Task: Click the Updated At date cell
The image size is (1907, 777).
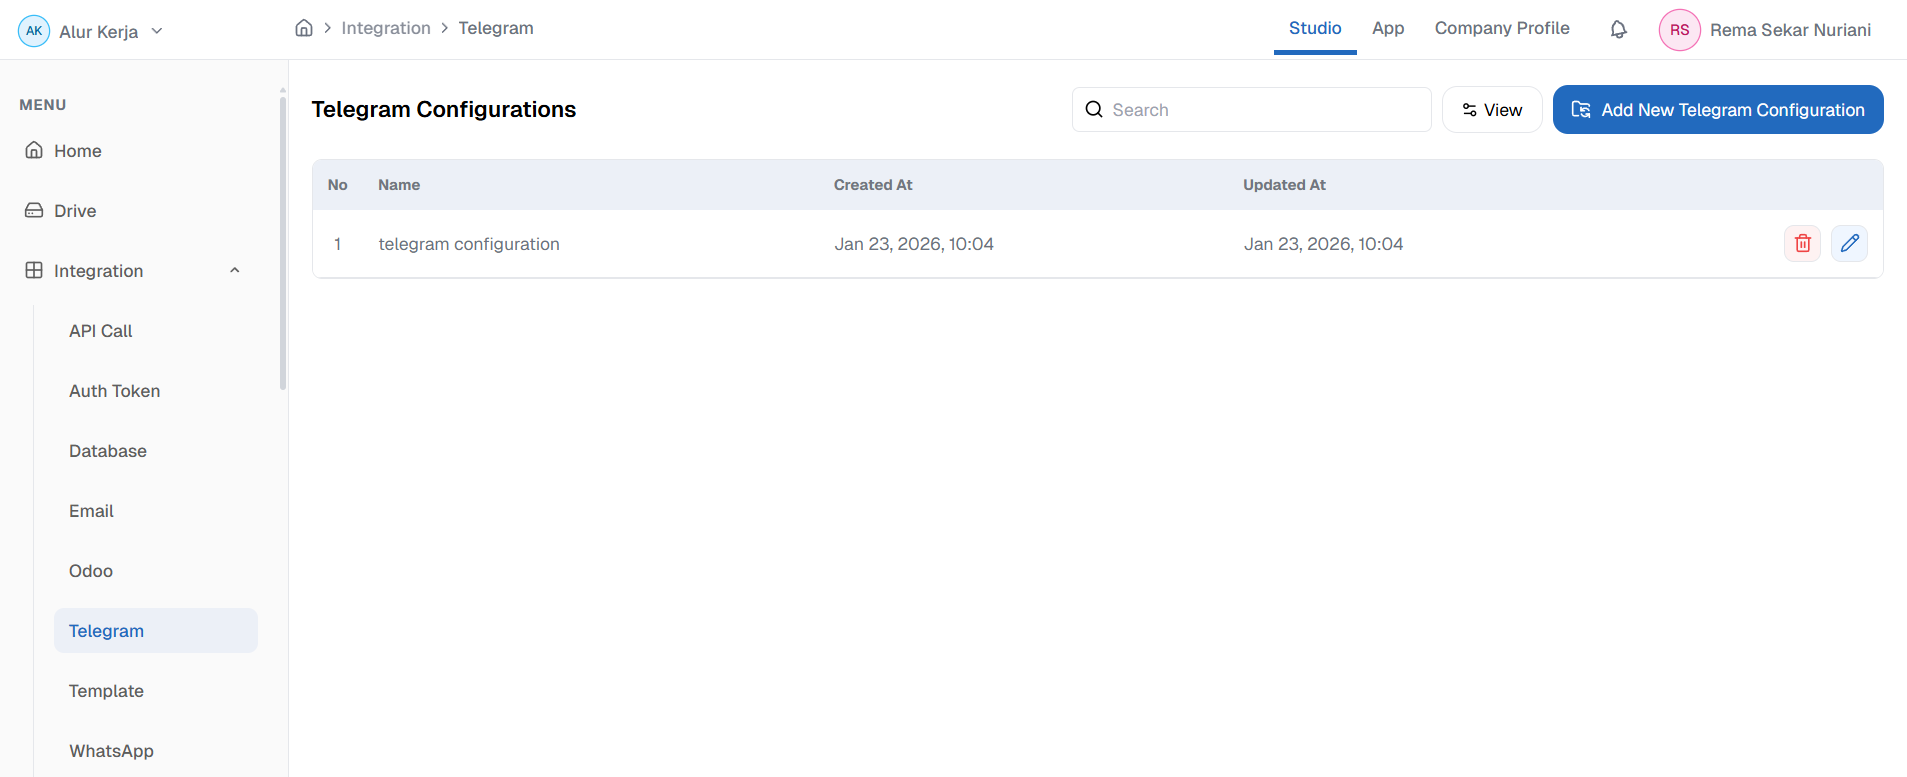Action: [1323, 244]
